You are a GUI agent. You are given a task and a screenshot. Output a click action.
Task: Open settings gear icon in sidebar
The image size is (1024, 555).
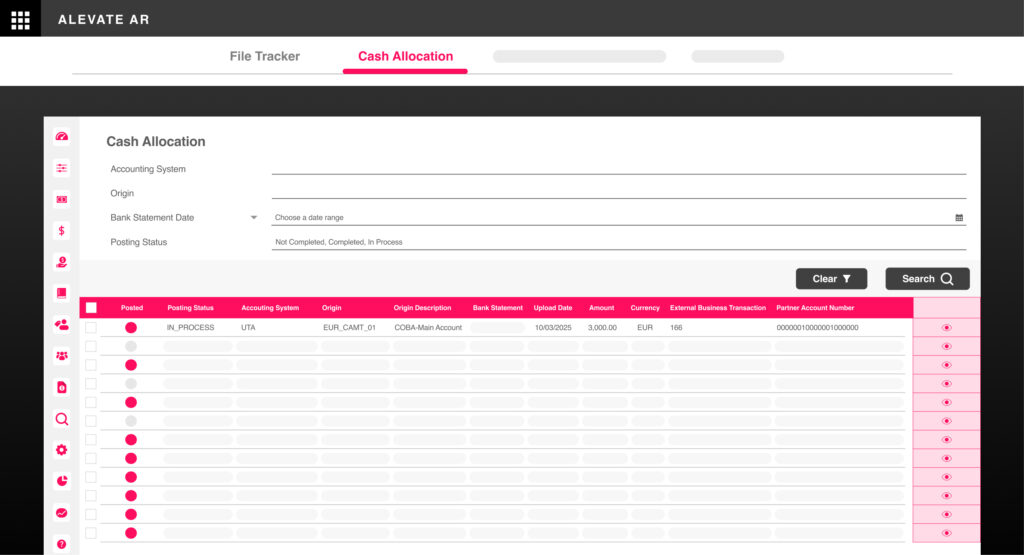[62, 450]
